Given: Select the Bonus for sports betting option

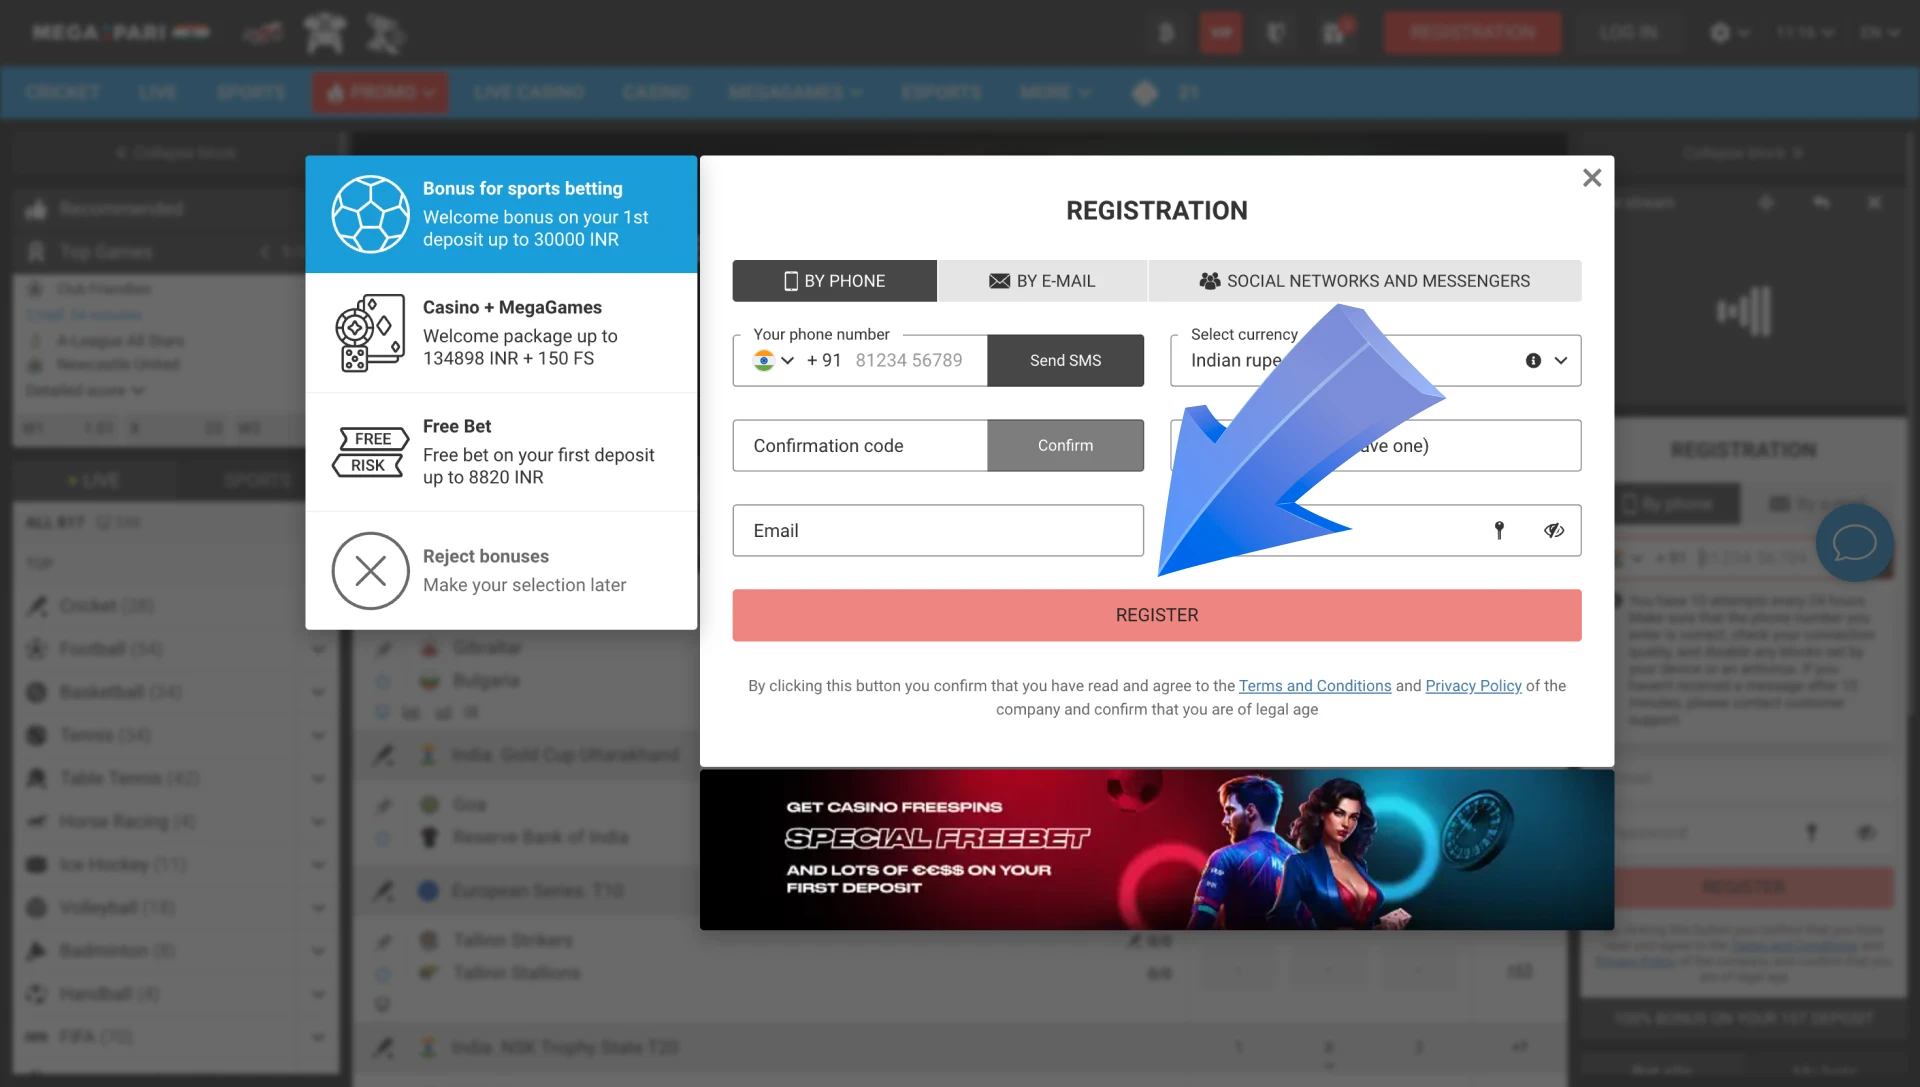Looking at the screenshot, I should (501, 214).
